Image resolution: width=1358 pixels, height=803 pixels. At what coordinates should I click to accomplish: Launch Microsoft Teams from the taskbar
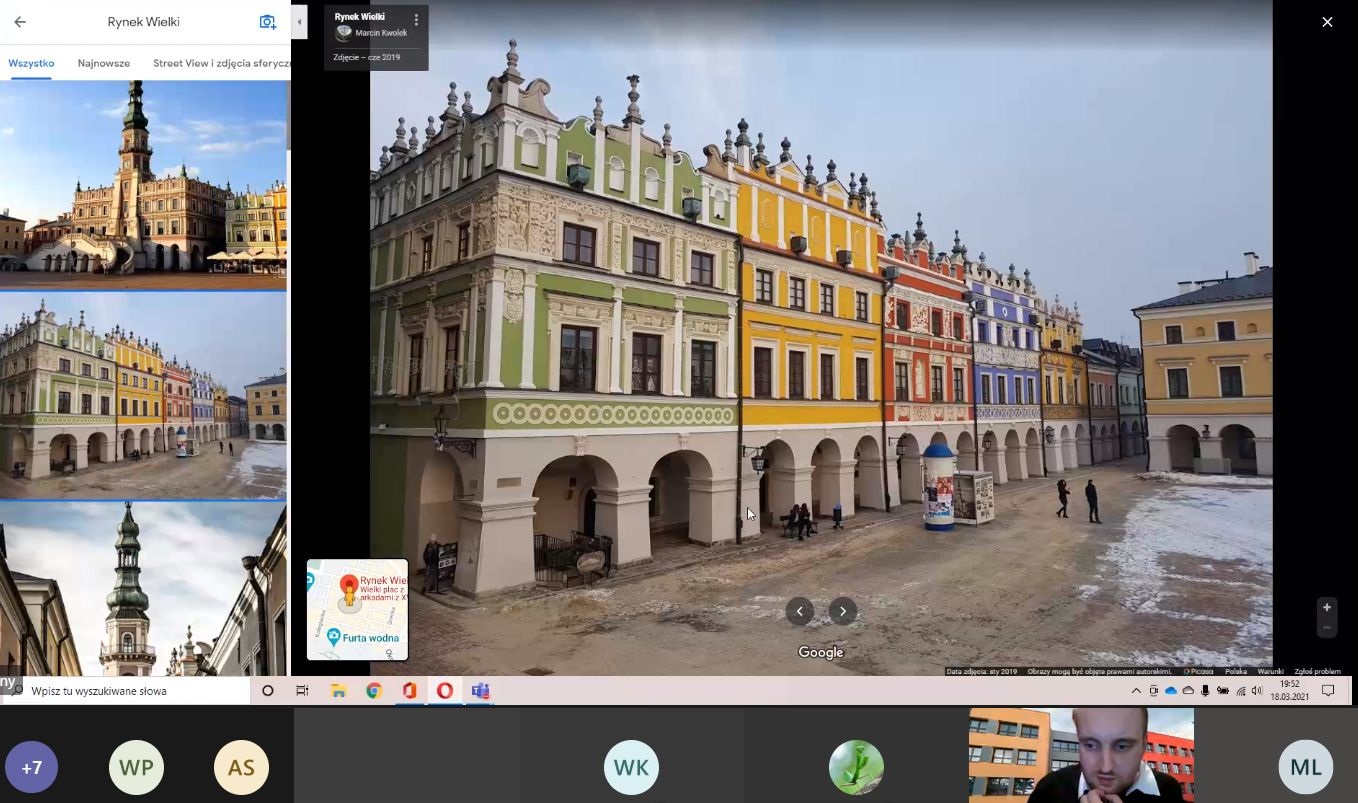click(x=480, y=691)
